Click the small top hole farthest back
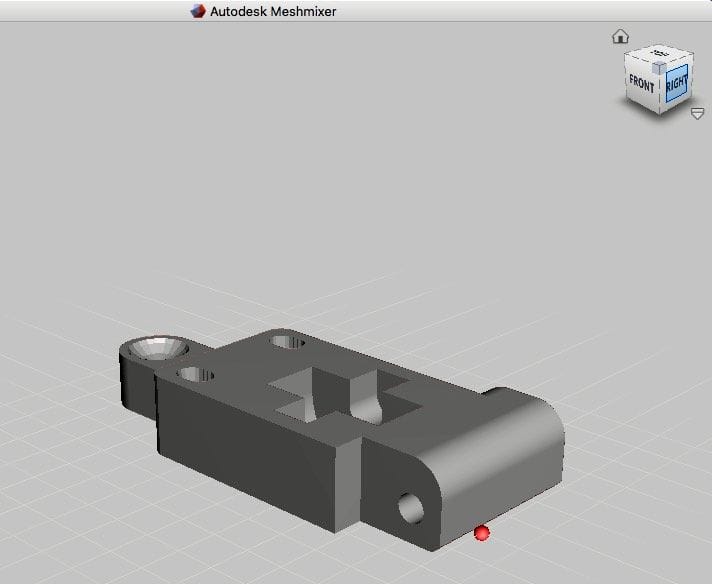Image resolution: width=712 pixels, height=584 pixels. 288,342
